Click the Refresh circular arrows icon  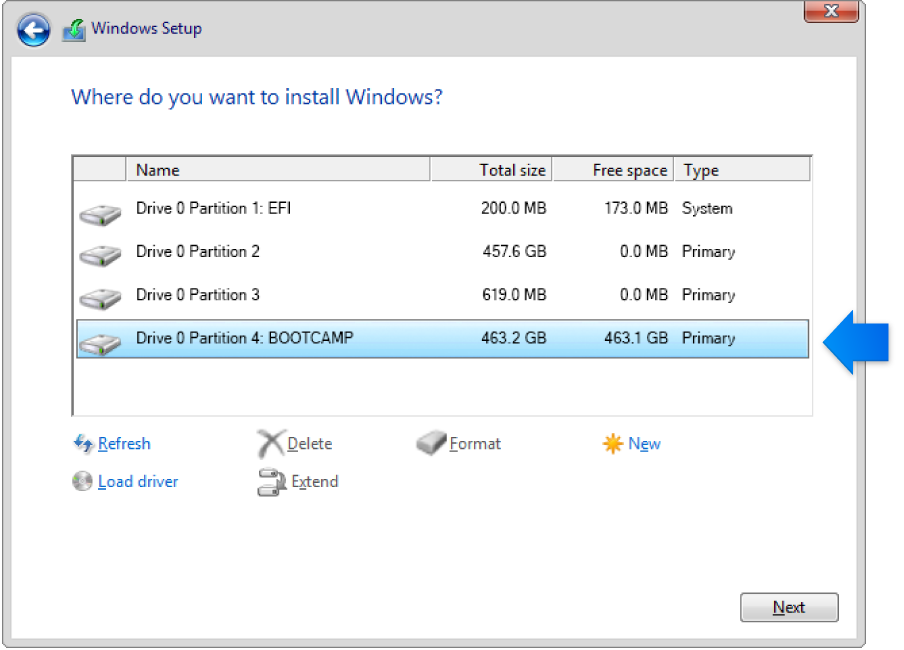(83, 444)
